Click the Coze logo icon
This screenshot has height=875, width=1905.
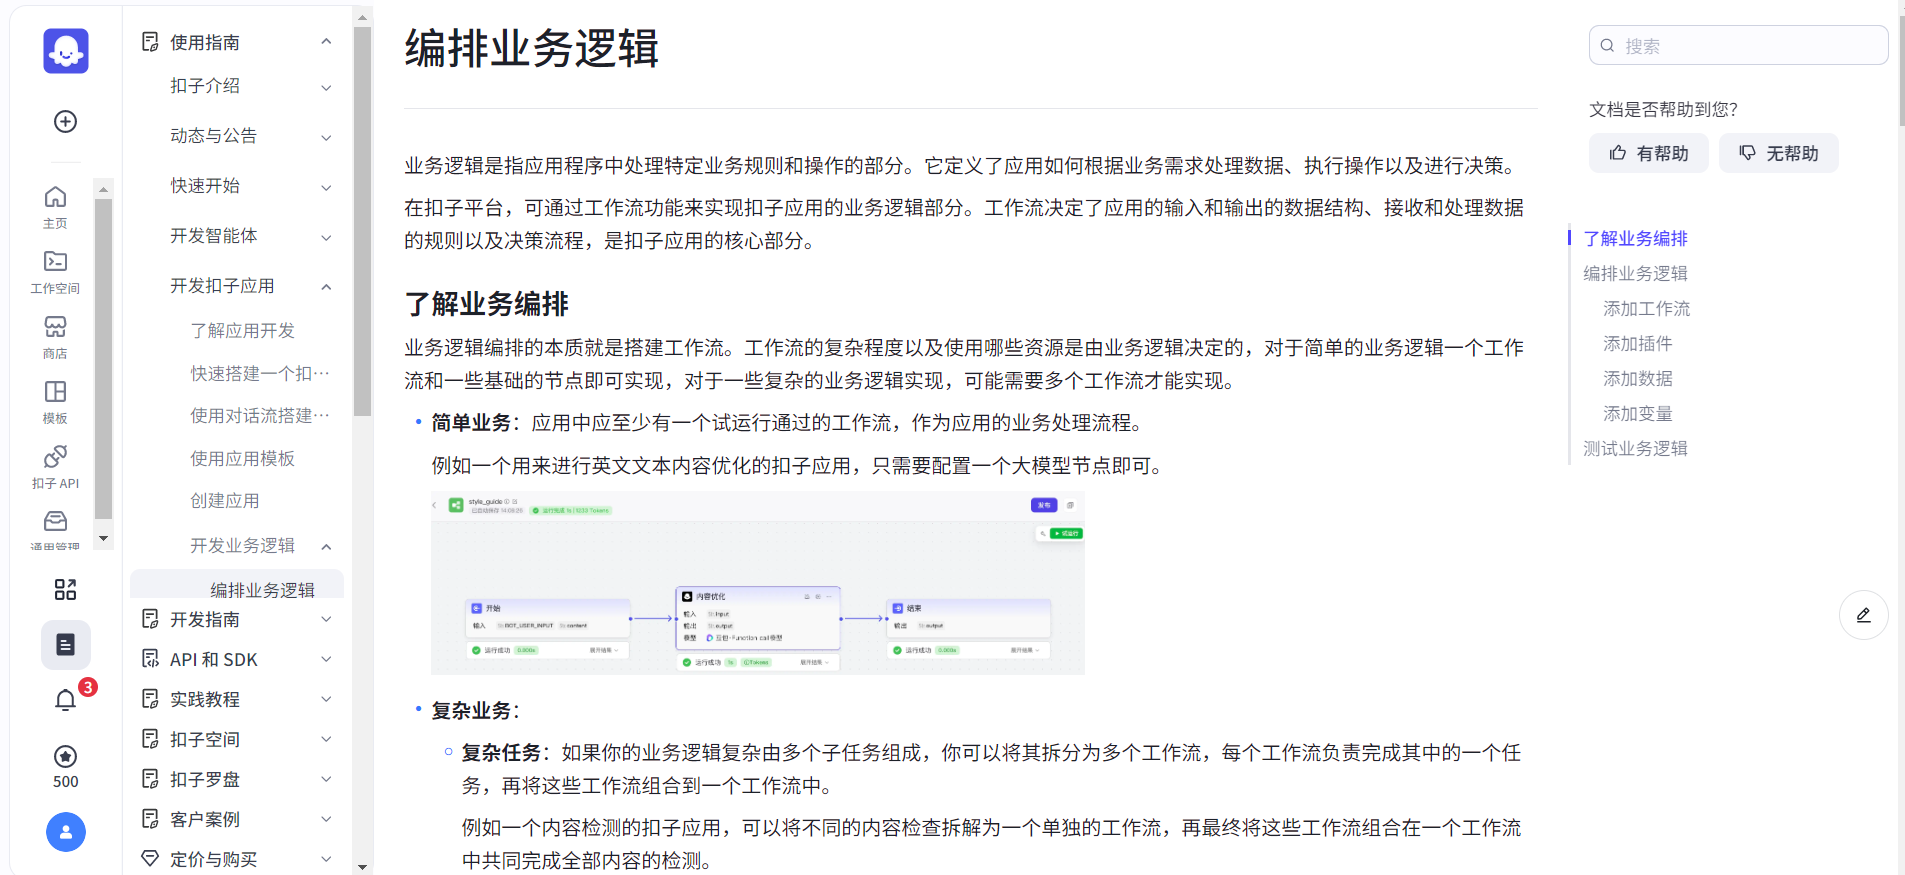[x=66, y=51]
